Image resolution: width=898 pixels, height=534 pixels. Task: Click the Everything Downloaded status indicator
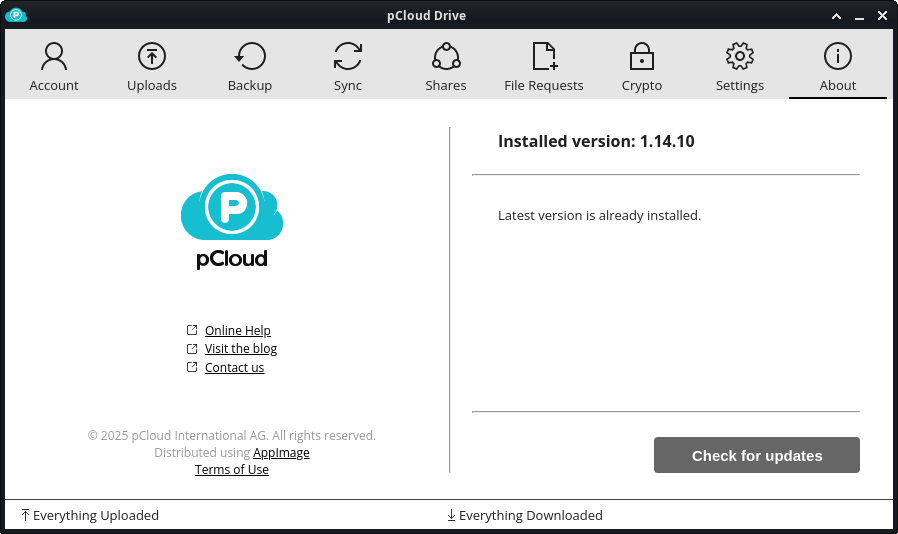[525, 515]
